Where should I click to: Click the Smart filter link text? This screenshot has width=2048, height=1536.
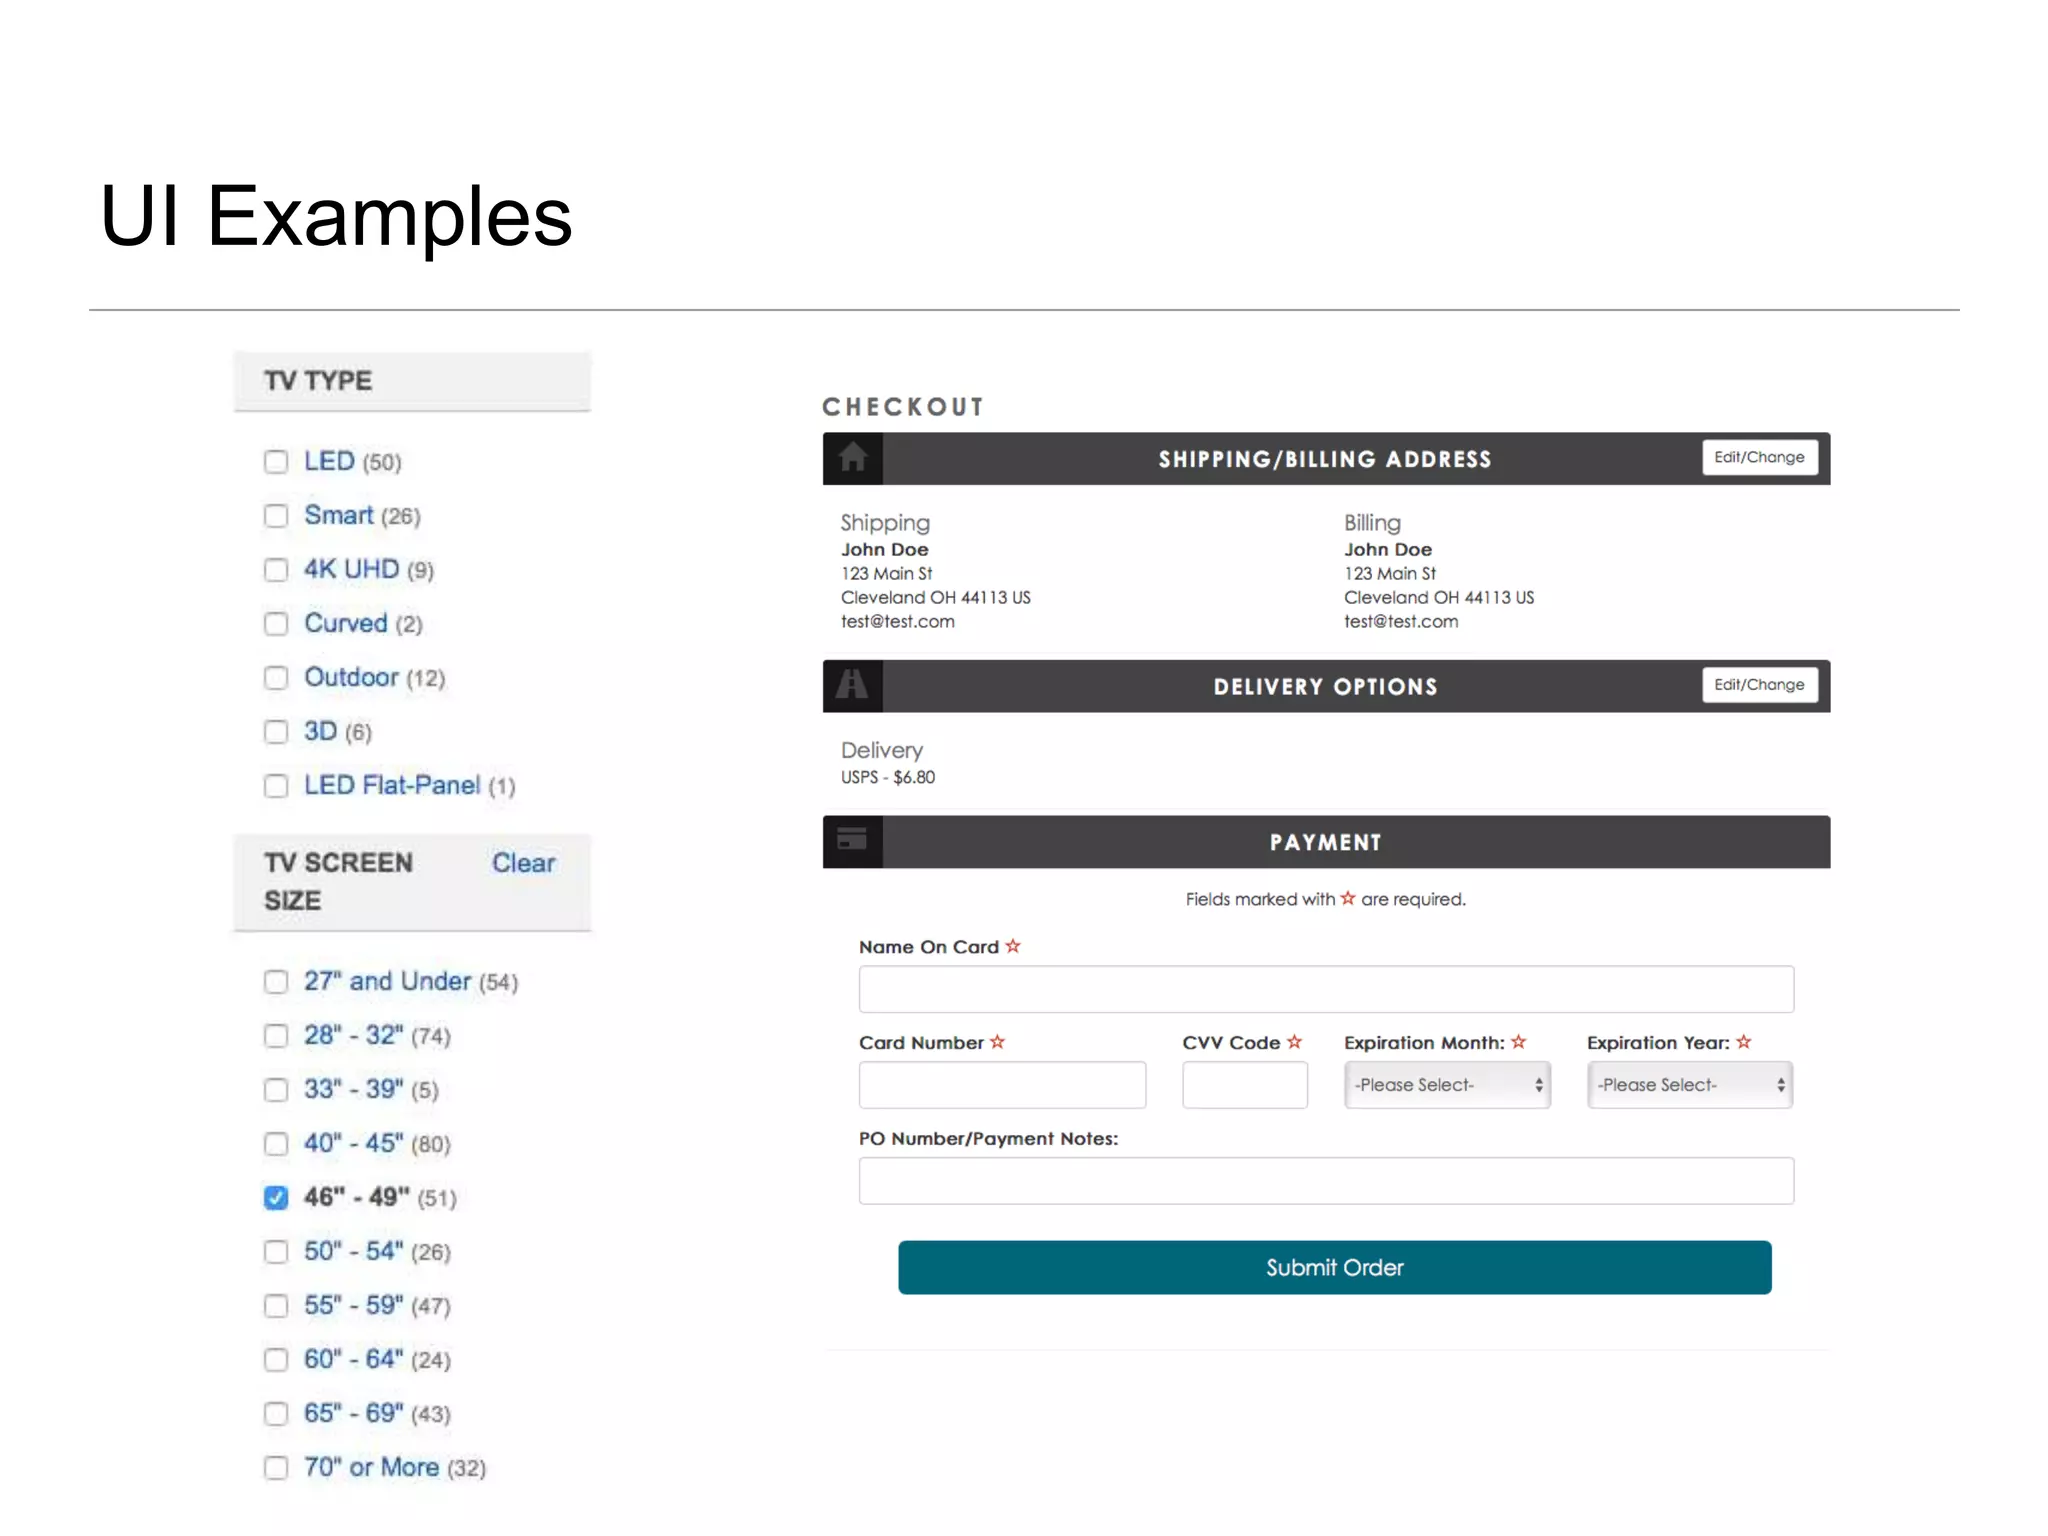tap(339, 515)
